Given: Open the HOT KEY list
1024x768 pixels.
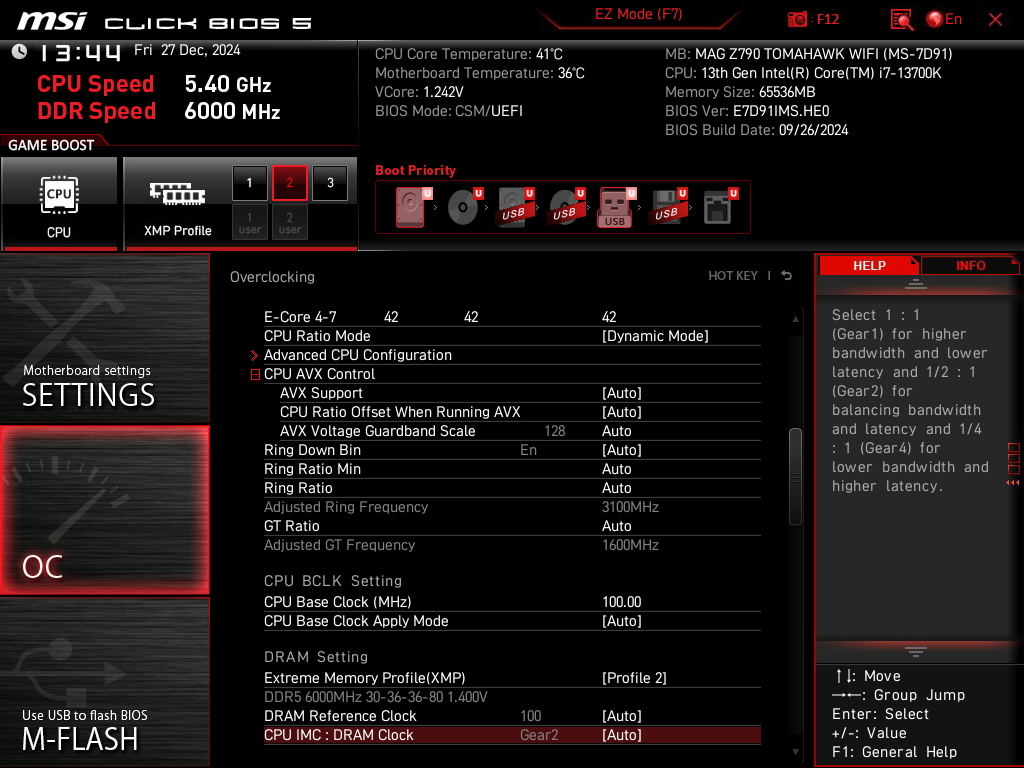Looking at the screenshot, I should (x=733, y=276).
